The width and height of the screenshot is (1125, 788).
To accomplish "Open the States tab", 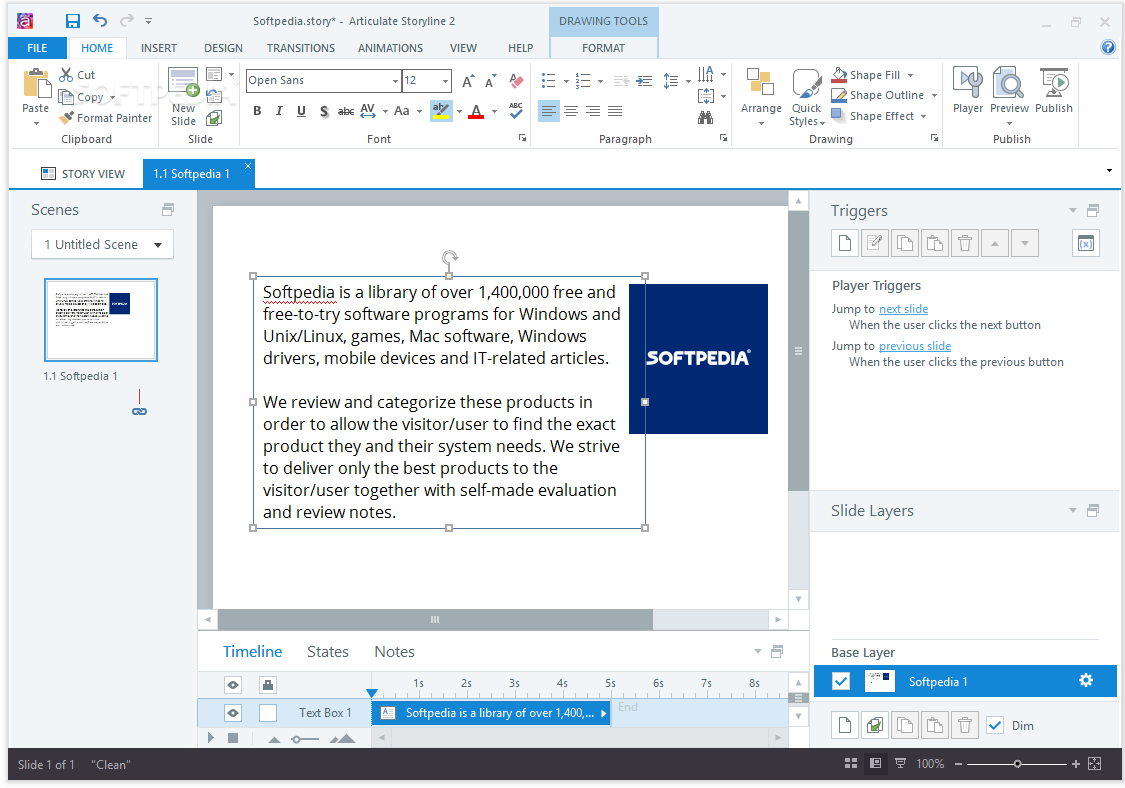I will coord(328,652).
